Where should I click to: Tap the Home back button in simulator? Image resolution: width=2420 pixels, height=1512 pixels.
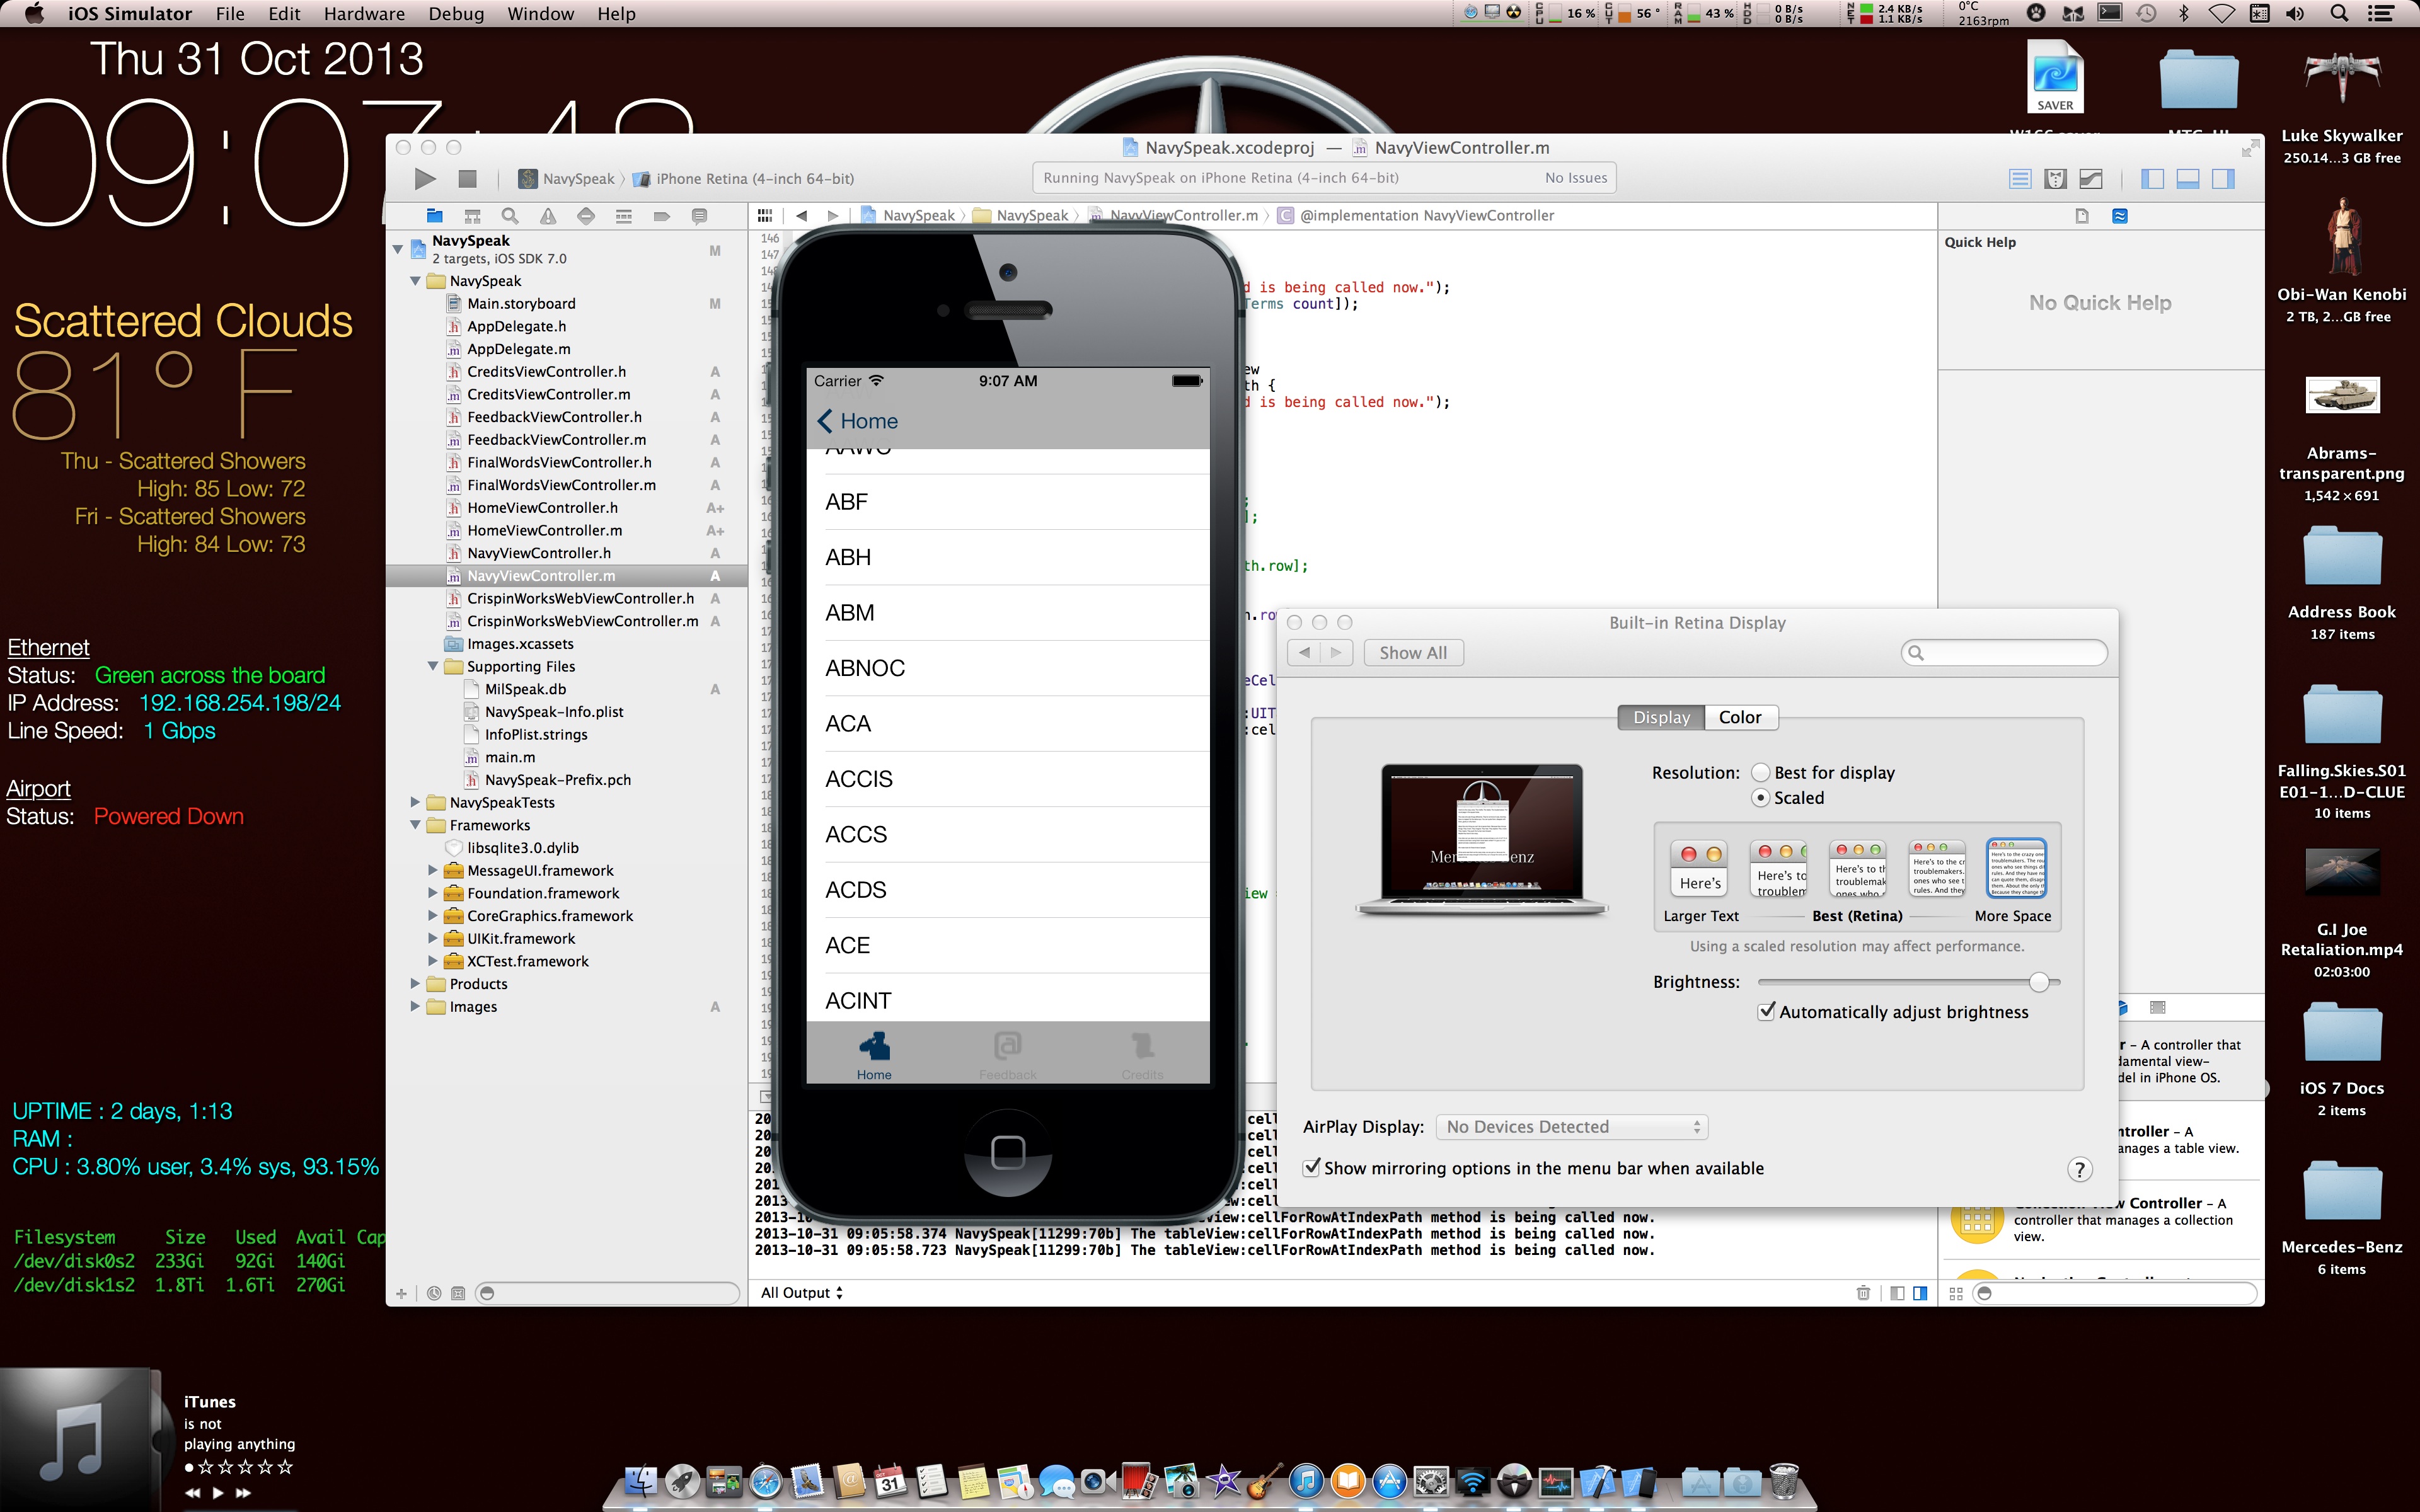858,421
